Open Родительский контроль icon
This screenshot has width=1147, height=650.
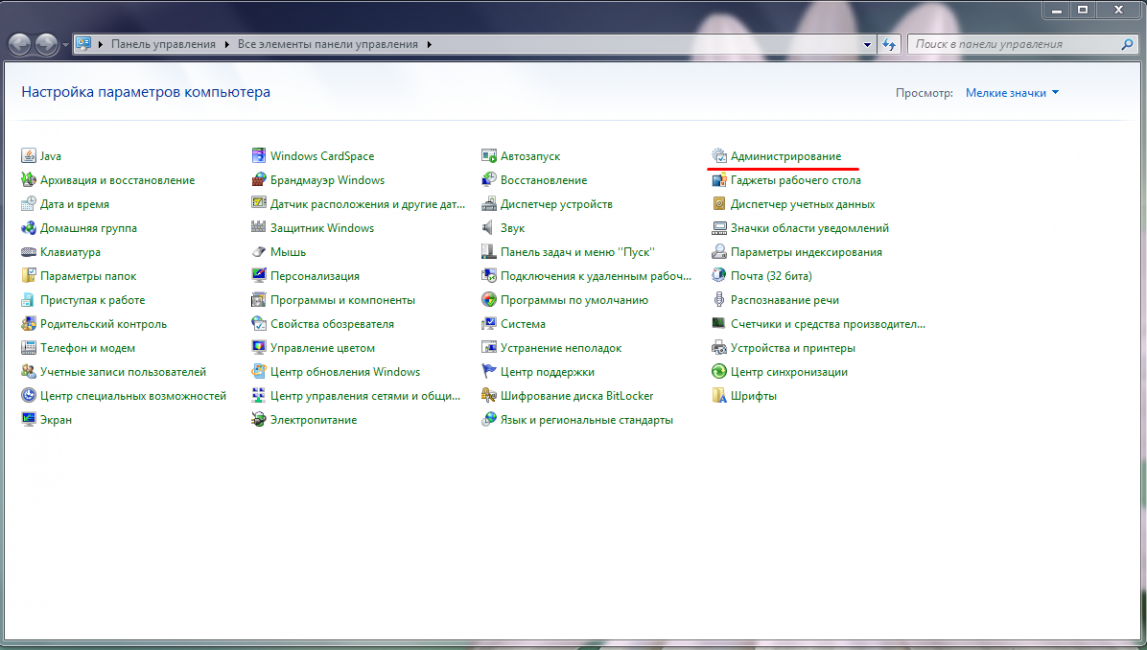tap(29, 324)
